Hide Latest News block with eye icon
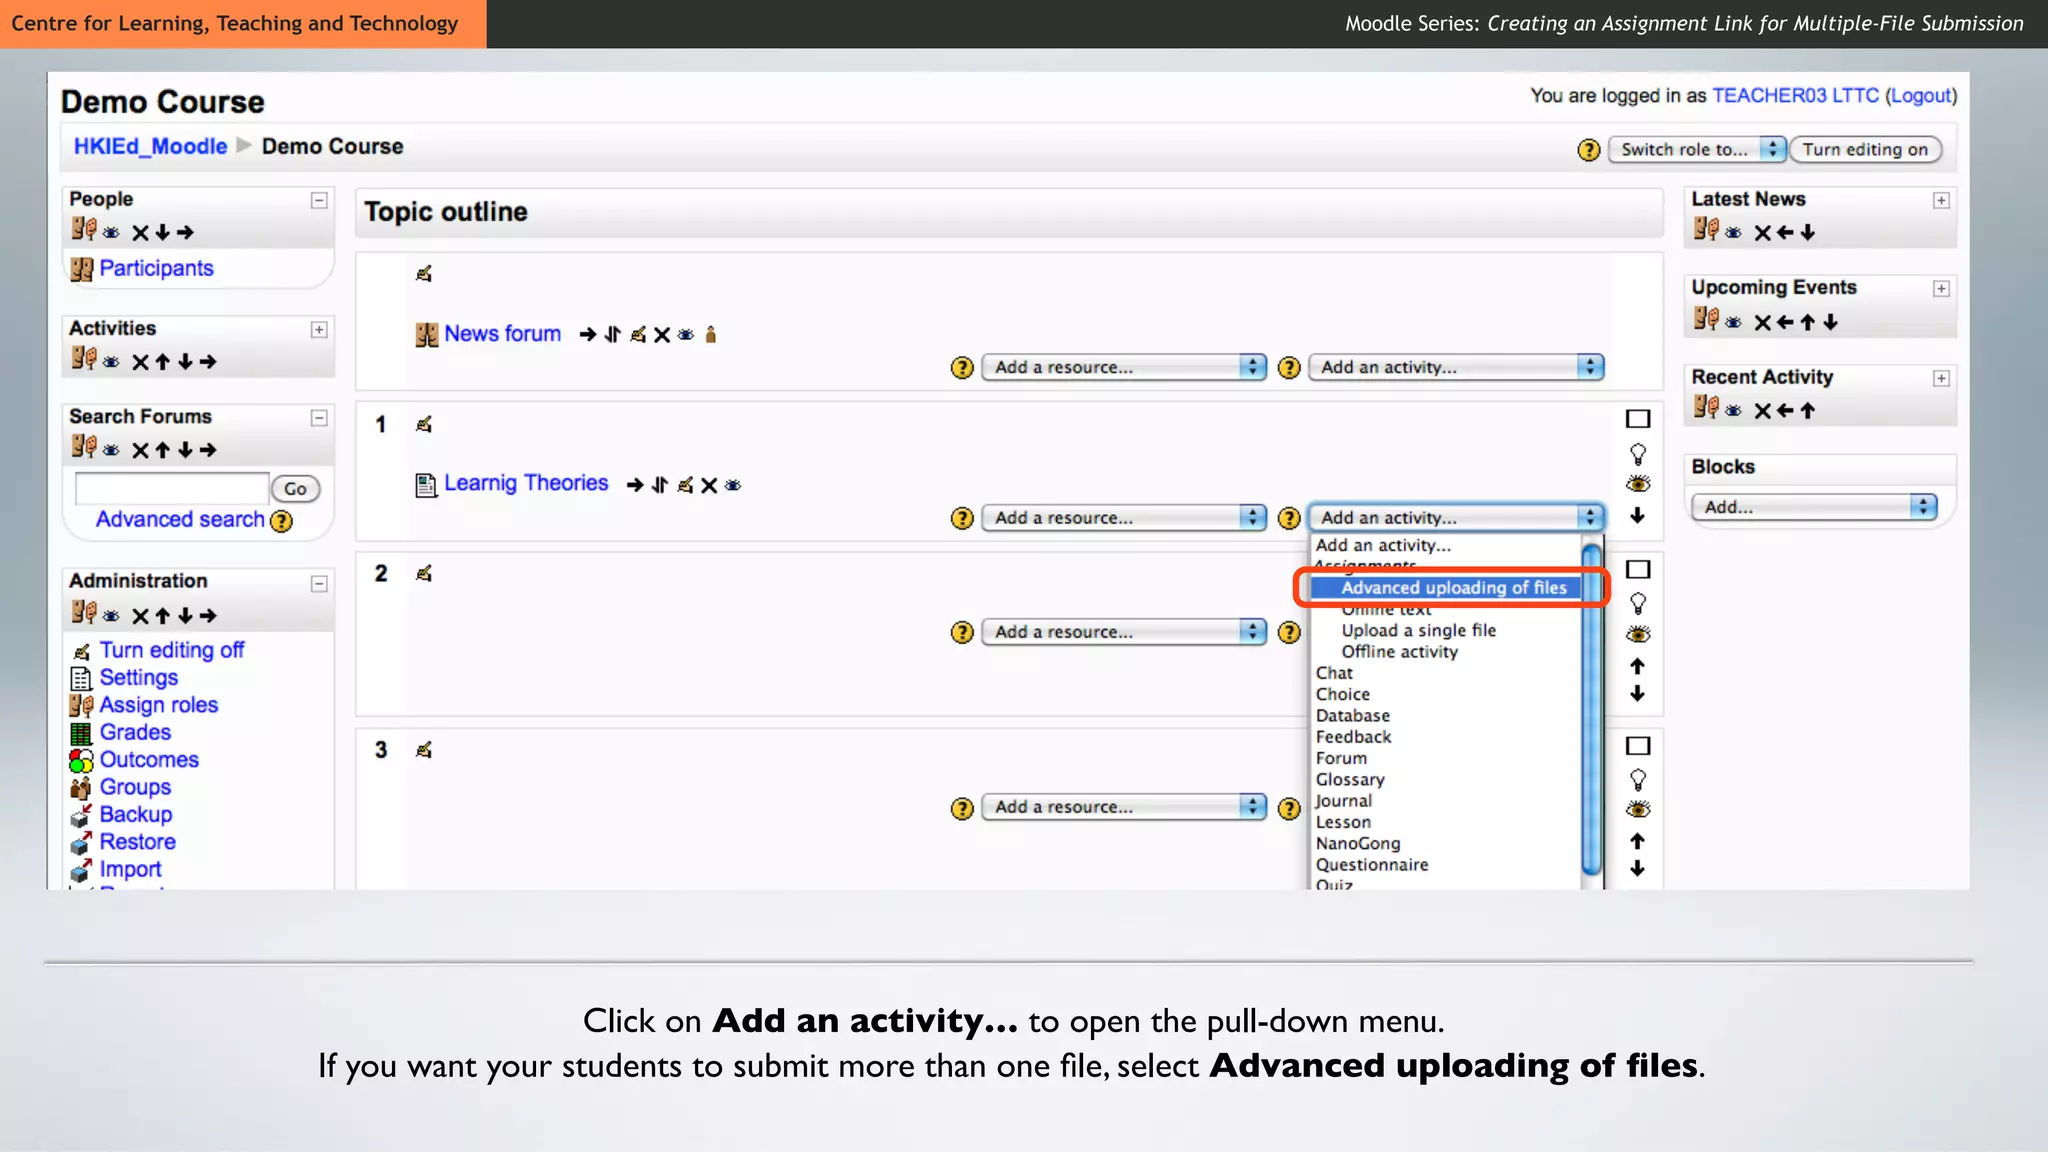 [x=1733, y=233]
